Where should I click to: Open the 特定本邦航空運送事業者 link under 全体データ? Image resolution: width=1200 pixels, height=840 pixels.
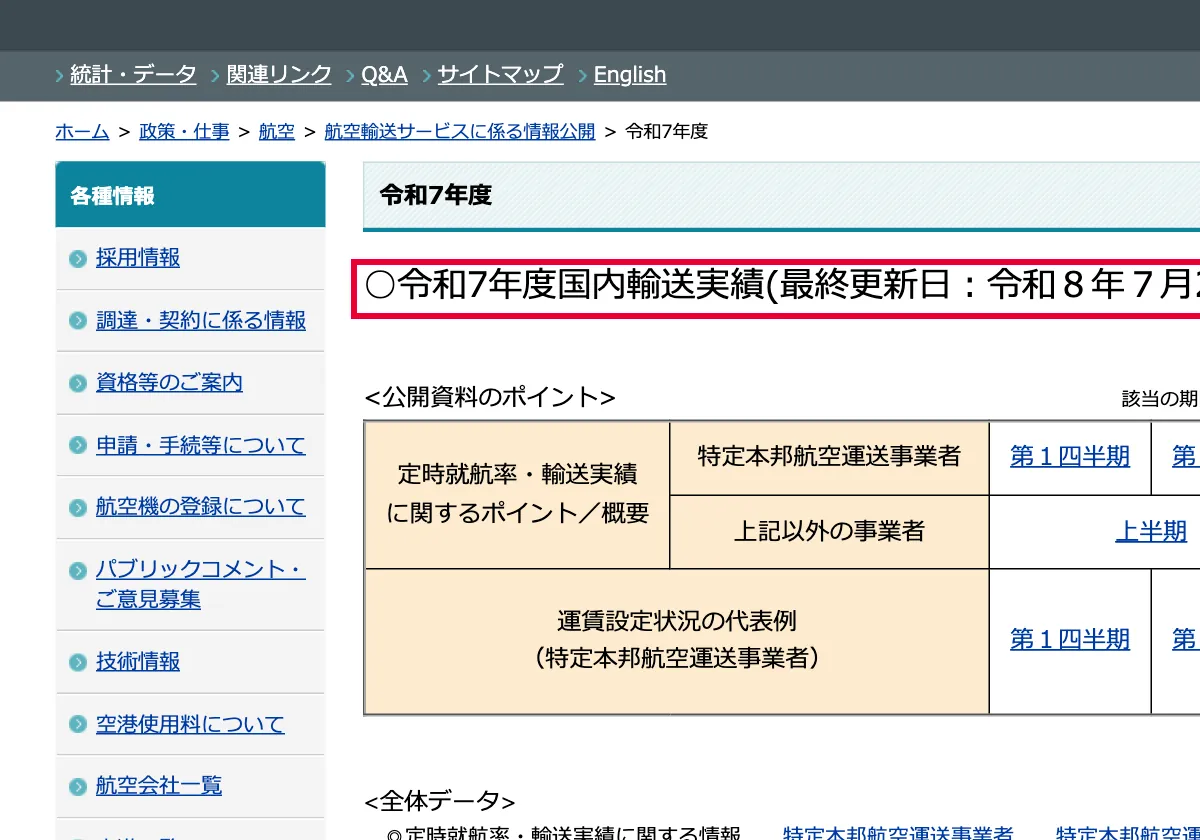tap(898, 833)
